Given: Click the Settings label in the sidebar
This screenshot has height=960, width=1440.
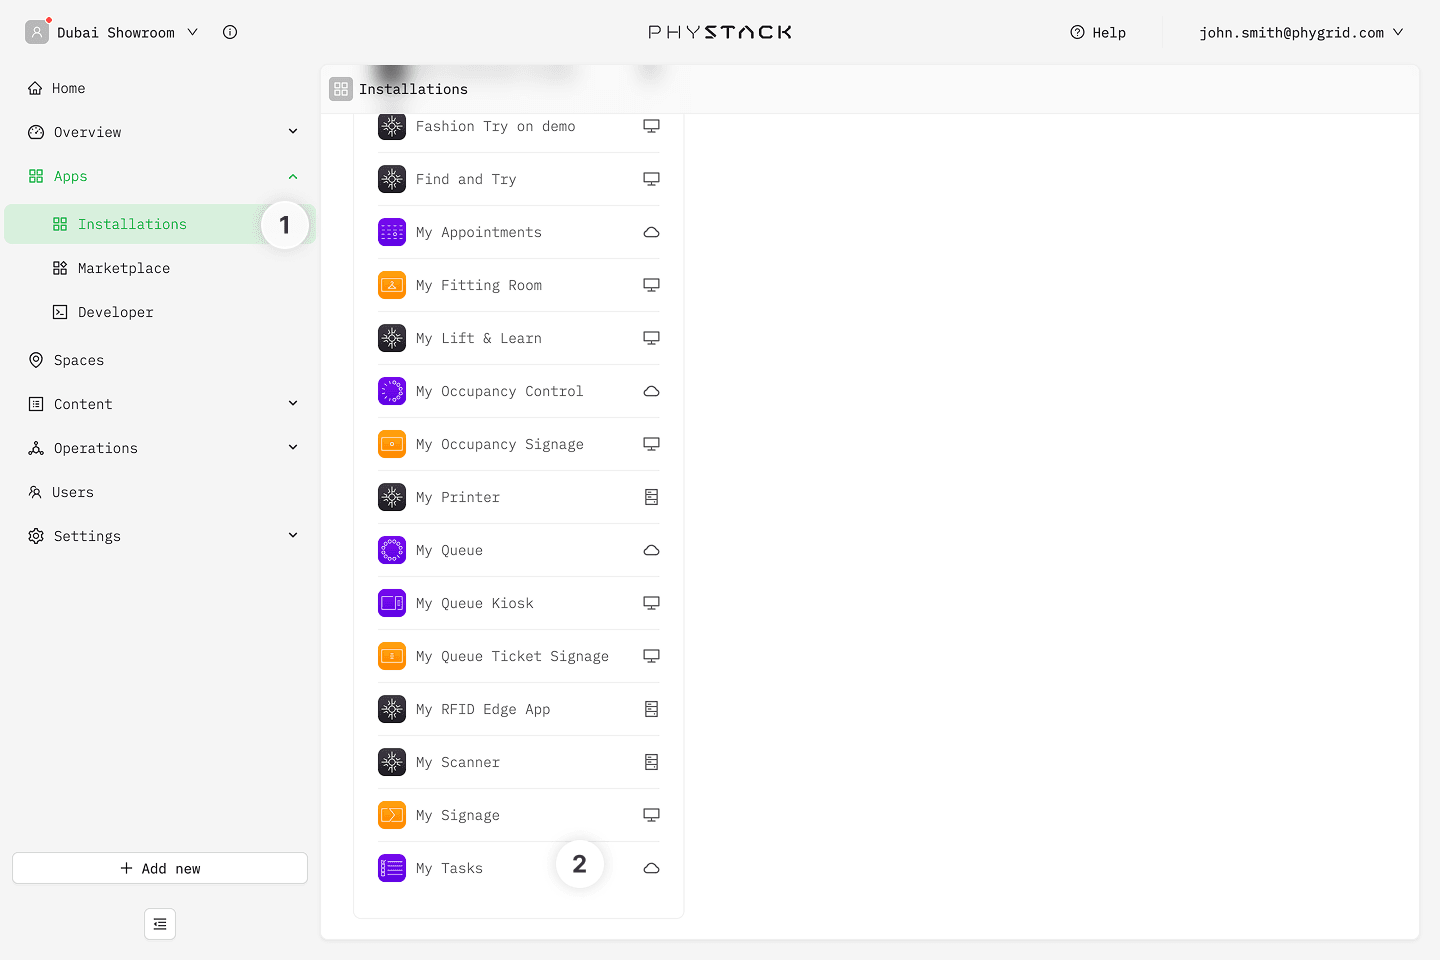Looking at the screenshot, I should (87, 536).
